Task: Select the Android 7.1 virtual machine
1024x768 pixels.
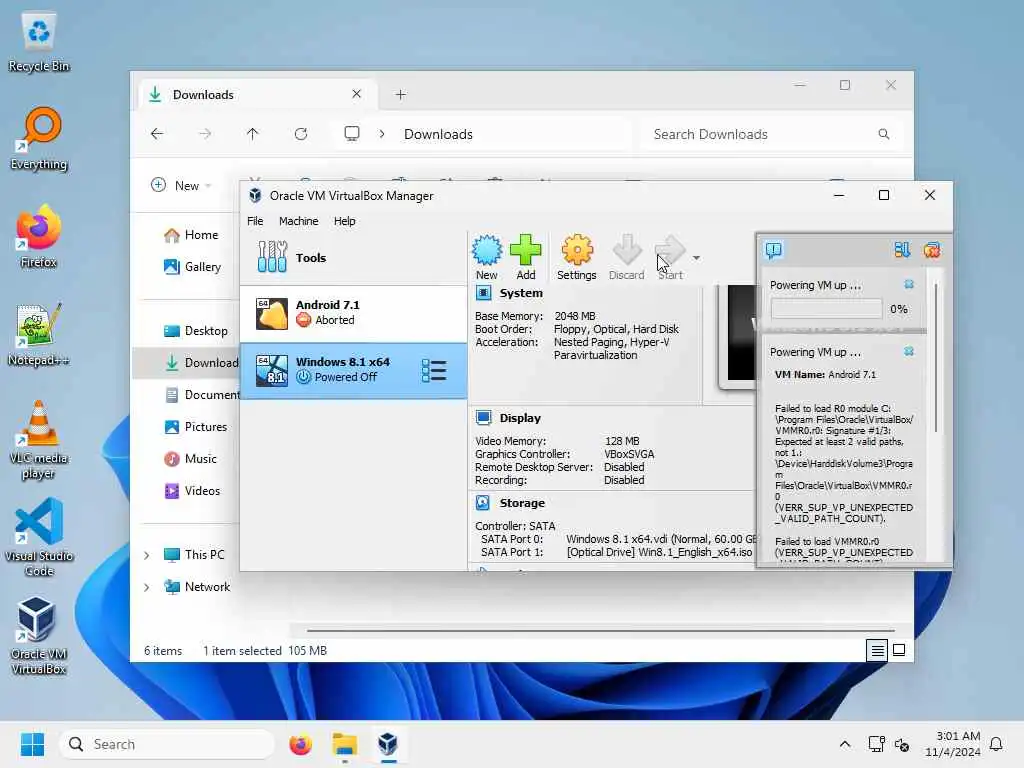Action: tap(353, 313)
